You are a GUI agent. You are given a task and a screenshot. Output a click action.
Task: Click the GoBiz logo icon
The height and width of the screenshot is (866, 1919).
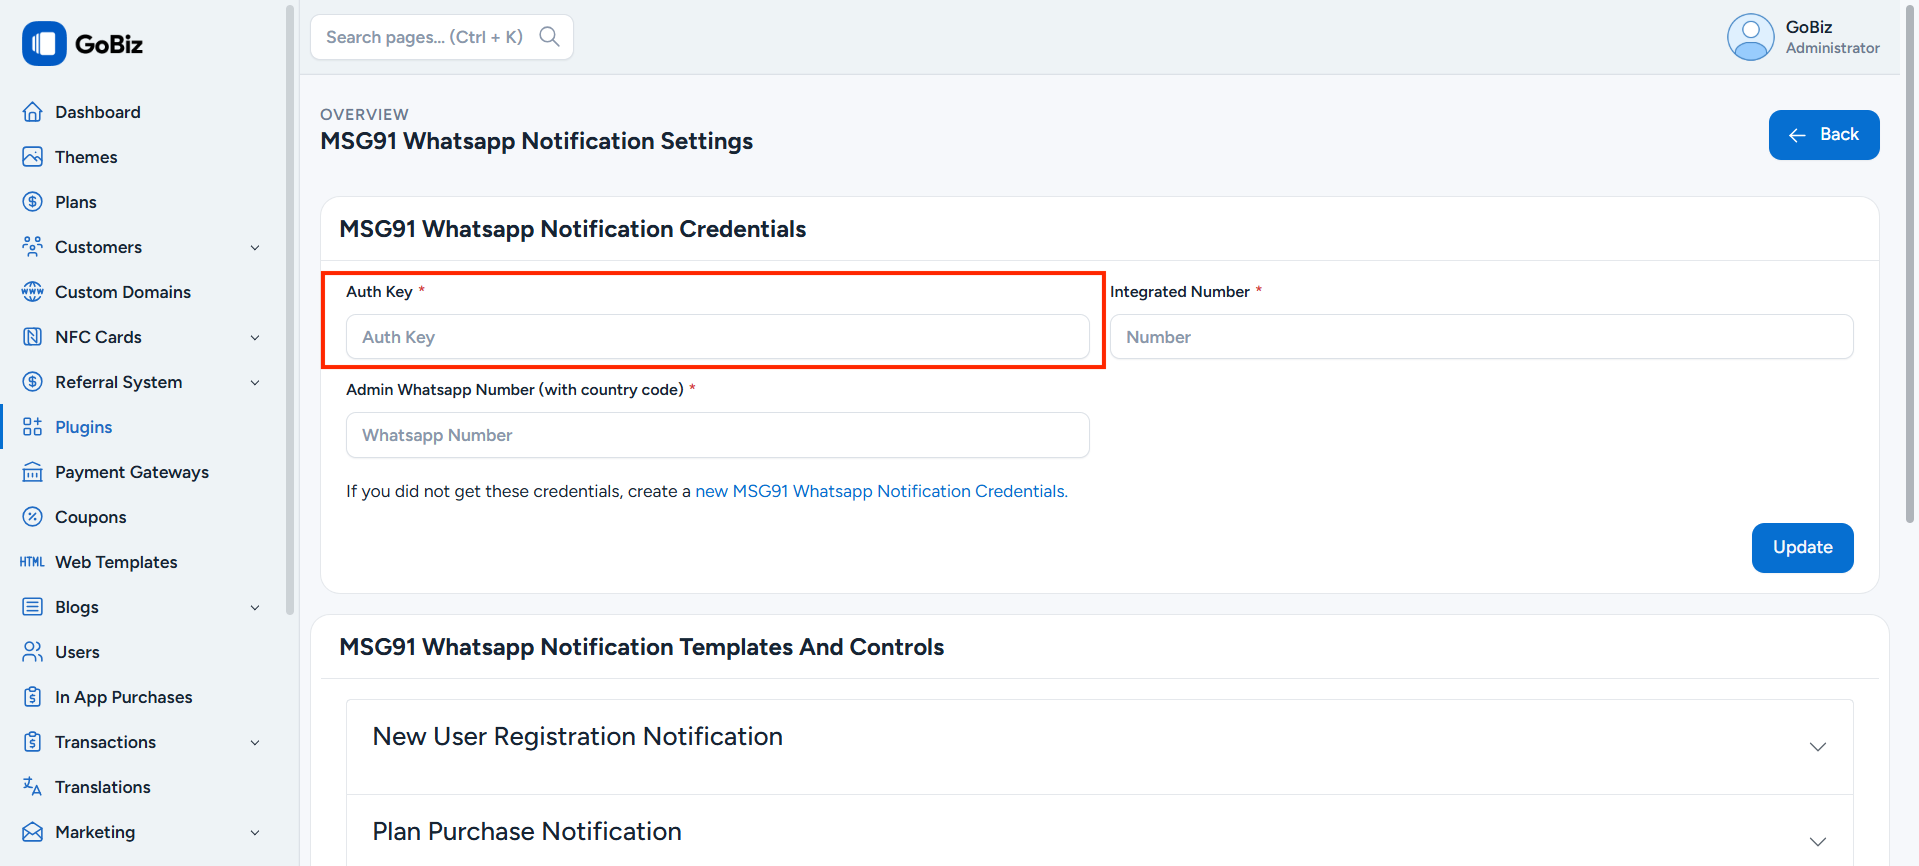click(x=44, y=44)
